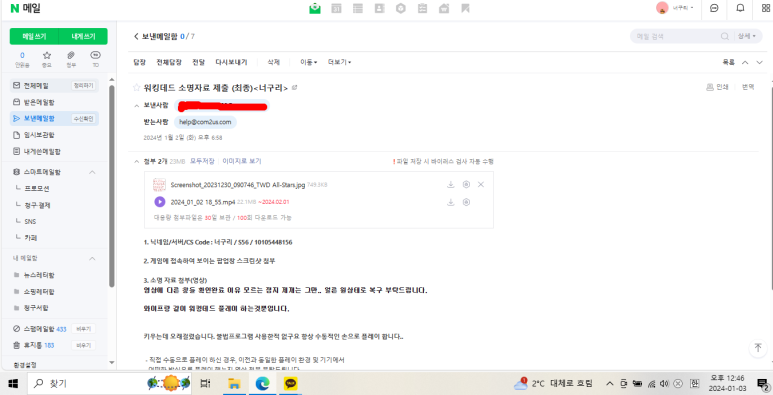Go back with the 보낸메일함 arrow

tap(136, 36)
